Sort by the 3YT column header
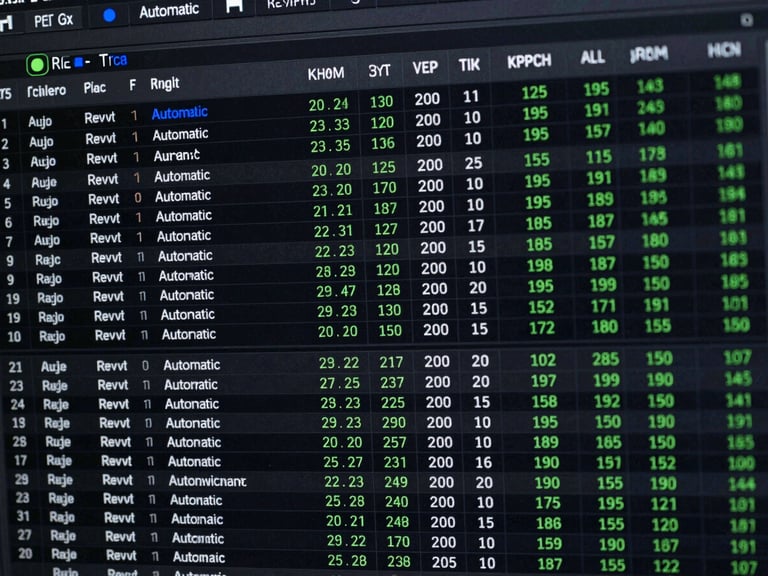This screenshot has width=768, height=576. (x=380, y=71)
